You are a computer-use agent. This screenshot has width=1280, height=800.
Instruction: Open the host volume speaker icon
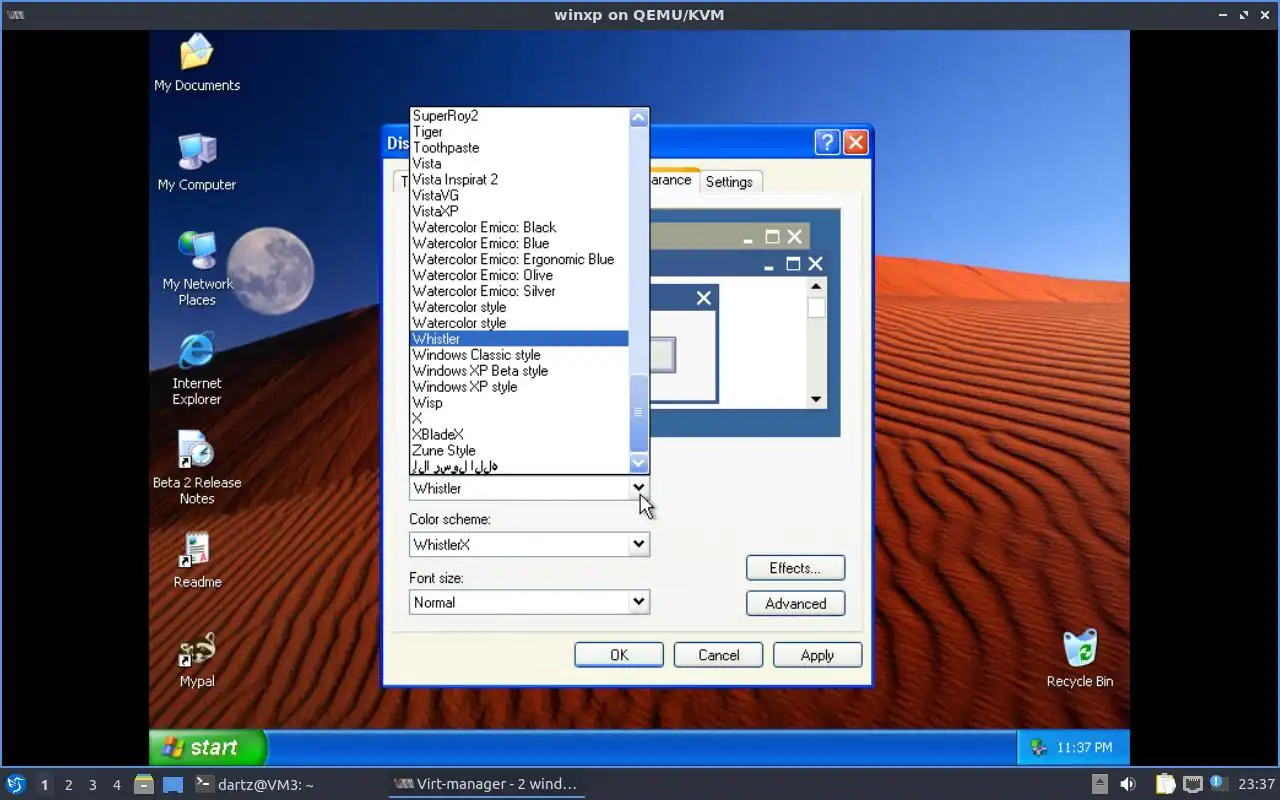(x=1128, y=784)
